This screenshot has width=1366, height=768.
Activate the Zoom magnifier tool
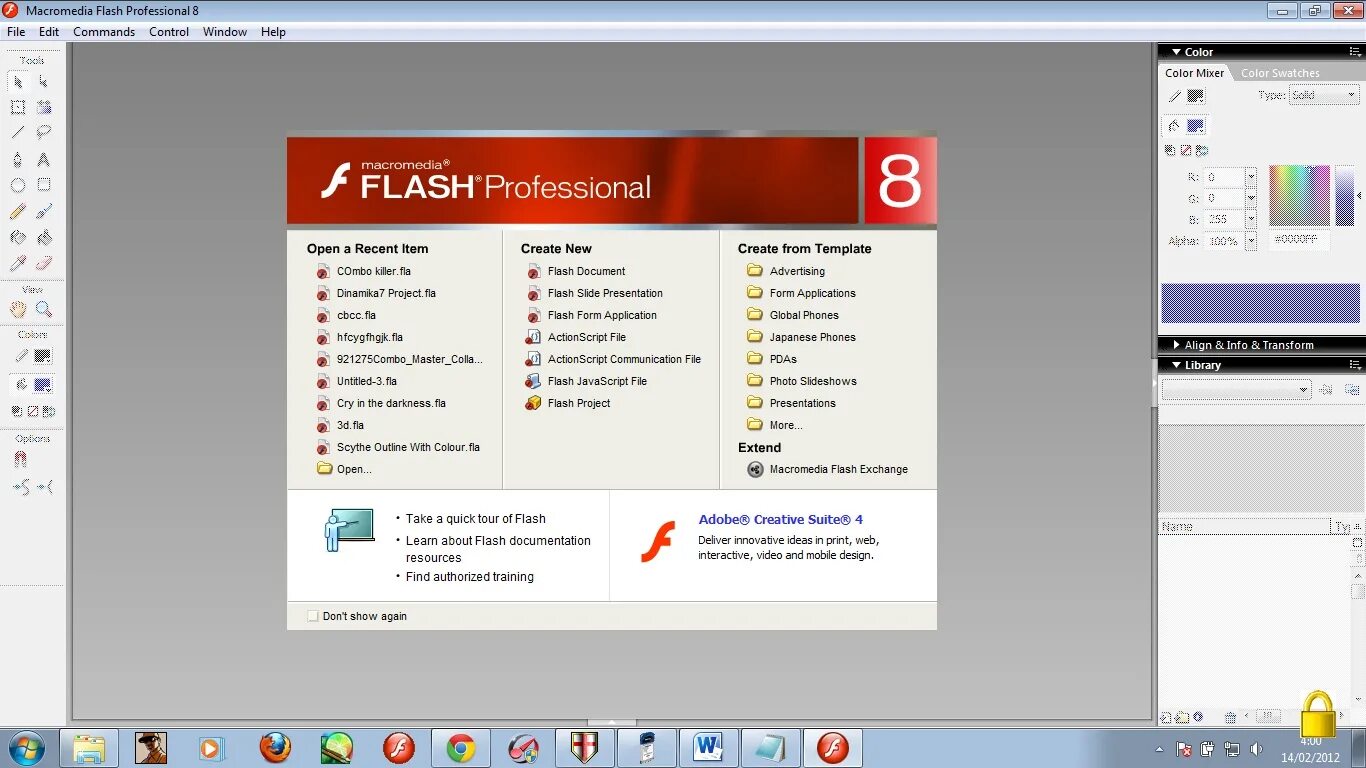point(44,310)
